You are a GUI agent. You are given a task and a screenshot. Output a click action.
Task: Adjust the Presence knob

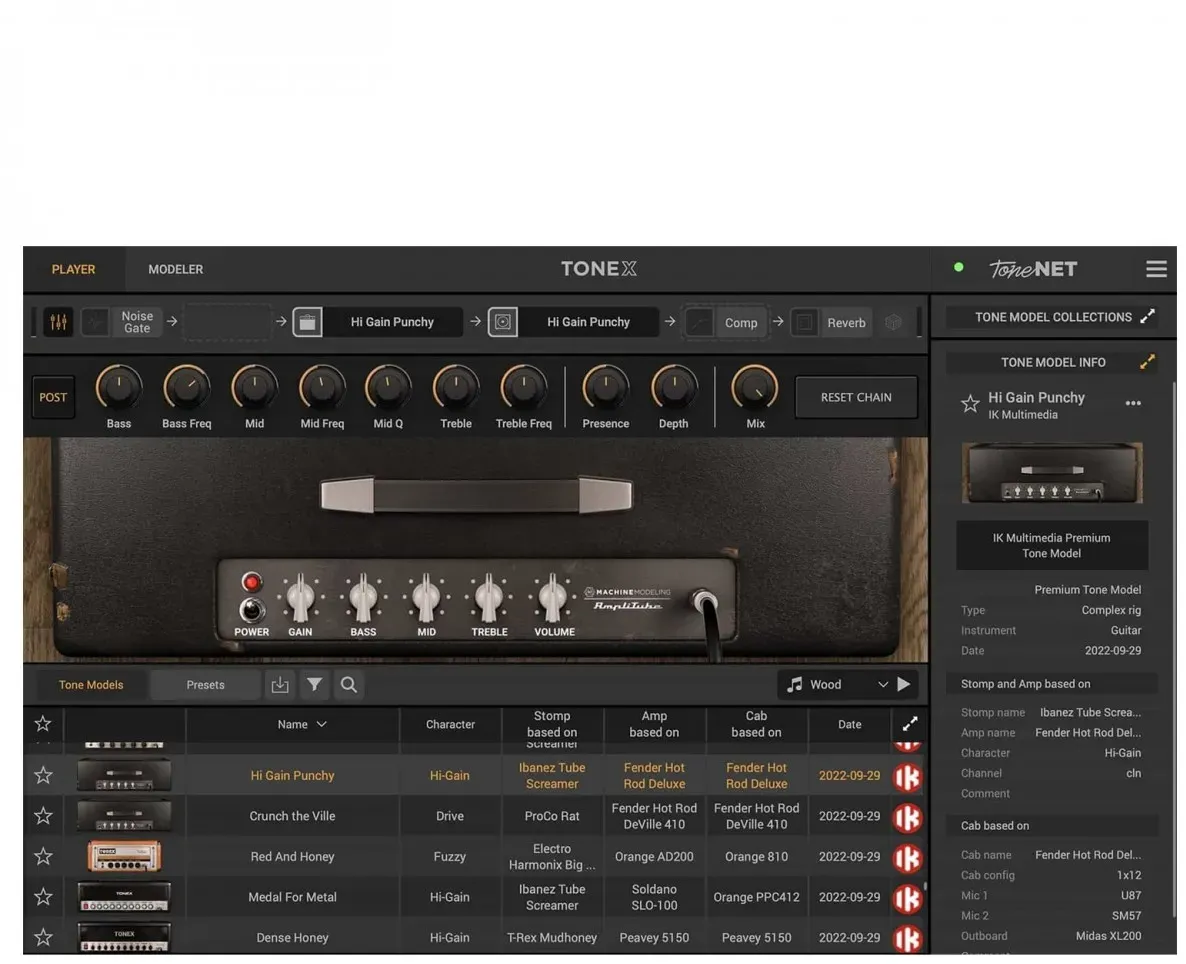tap(605, 387)
